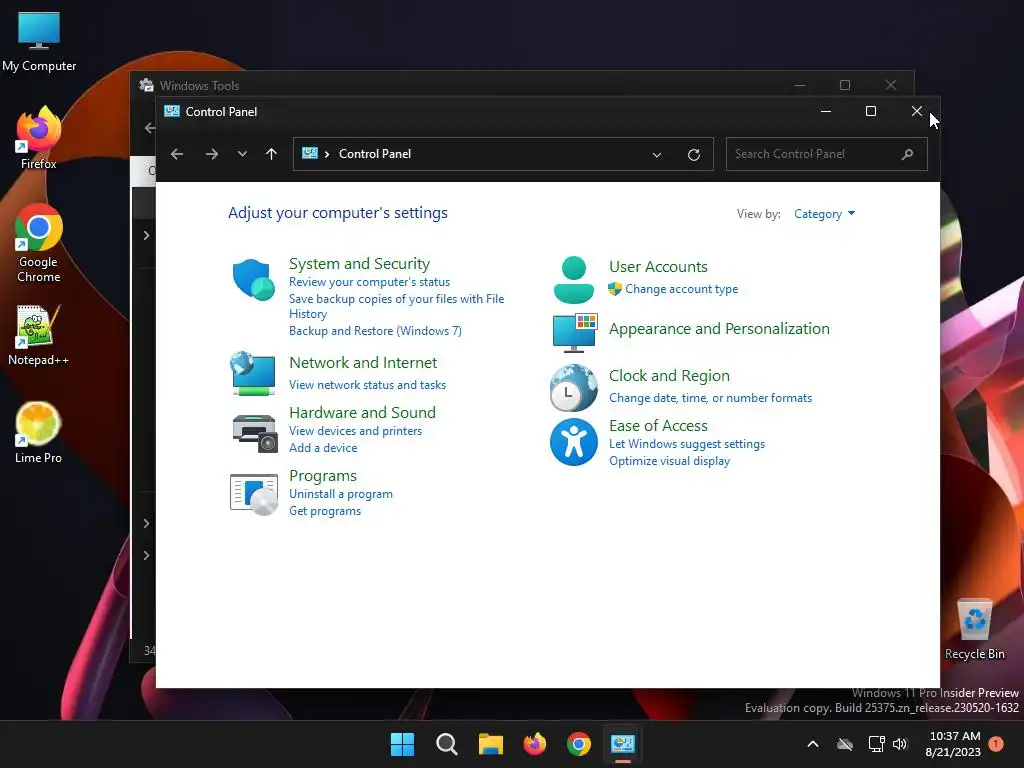
Task: Open the clock and date in taskbar
Action: pyautogui.click(x=953, y=744)
